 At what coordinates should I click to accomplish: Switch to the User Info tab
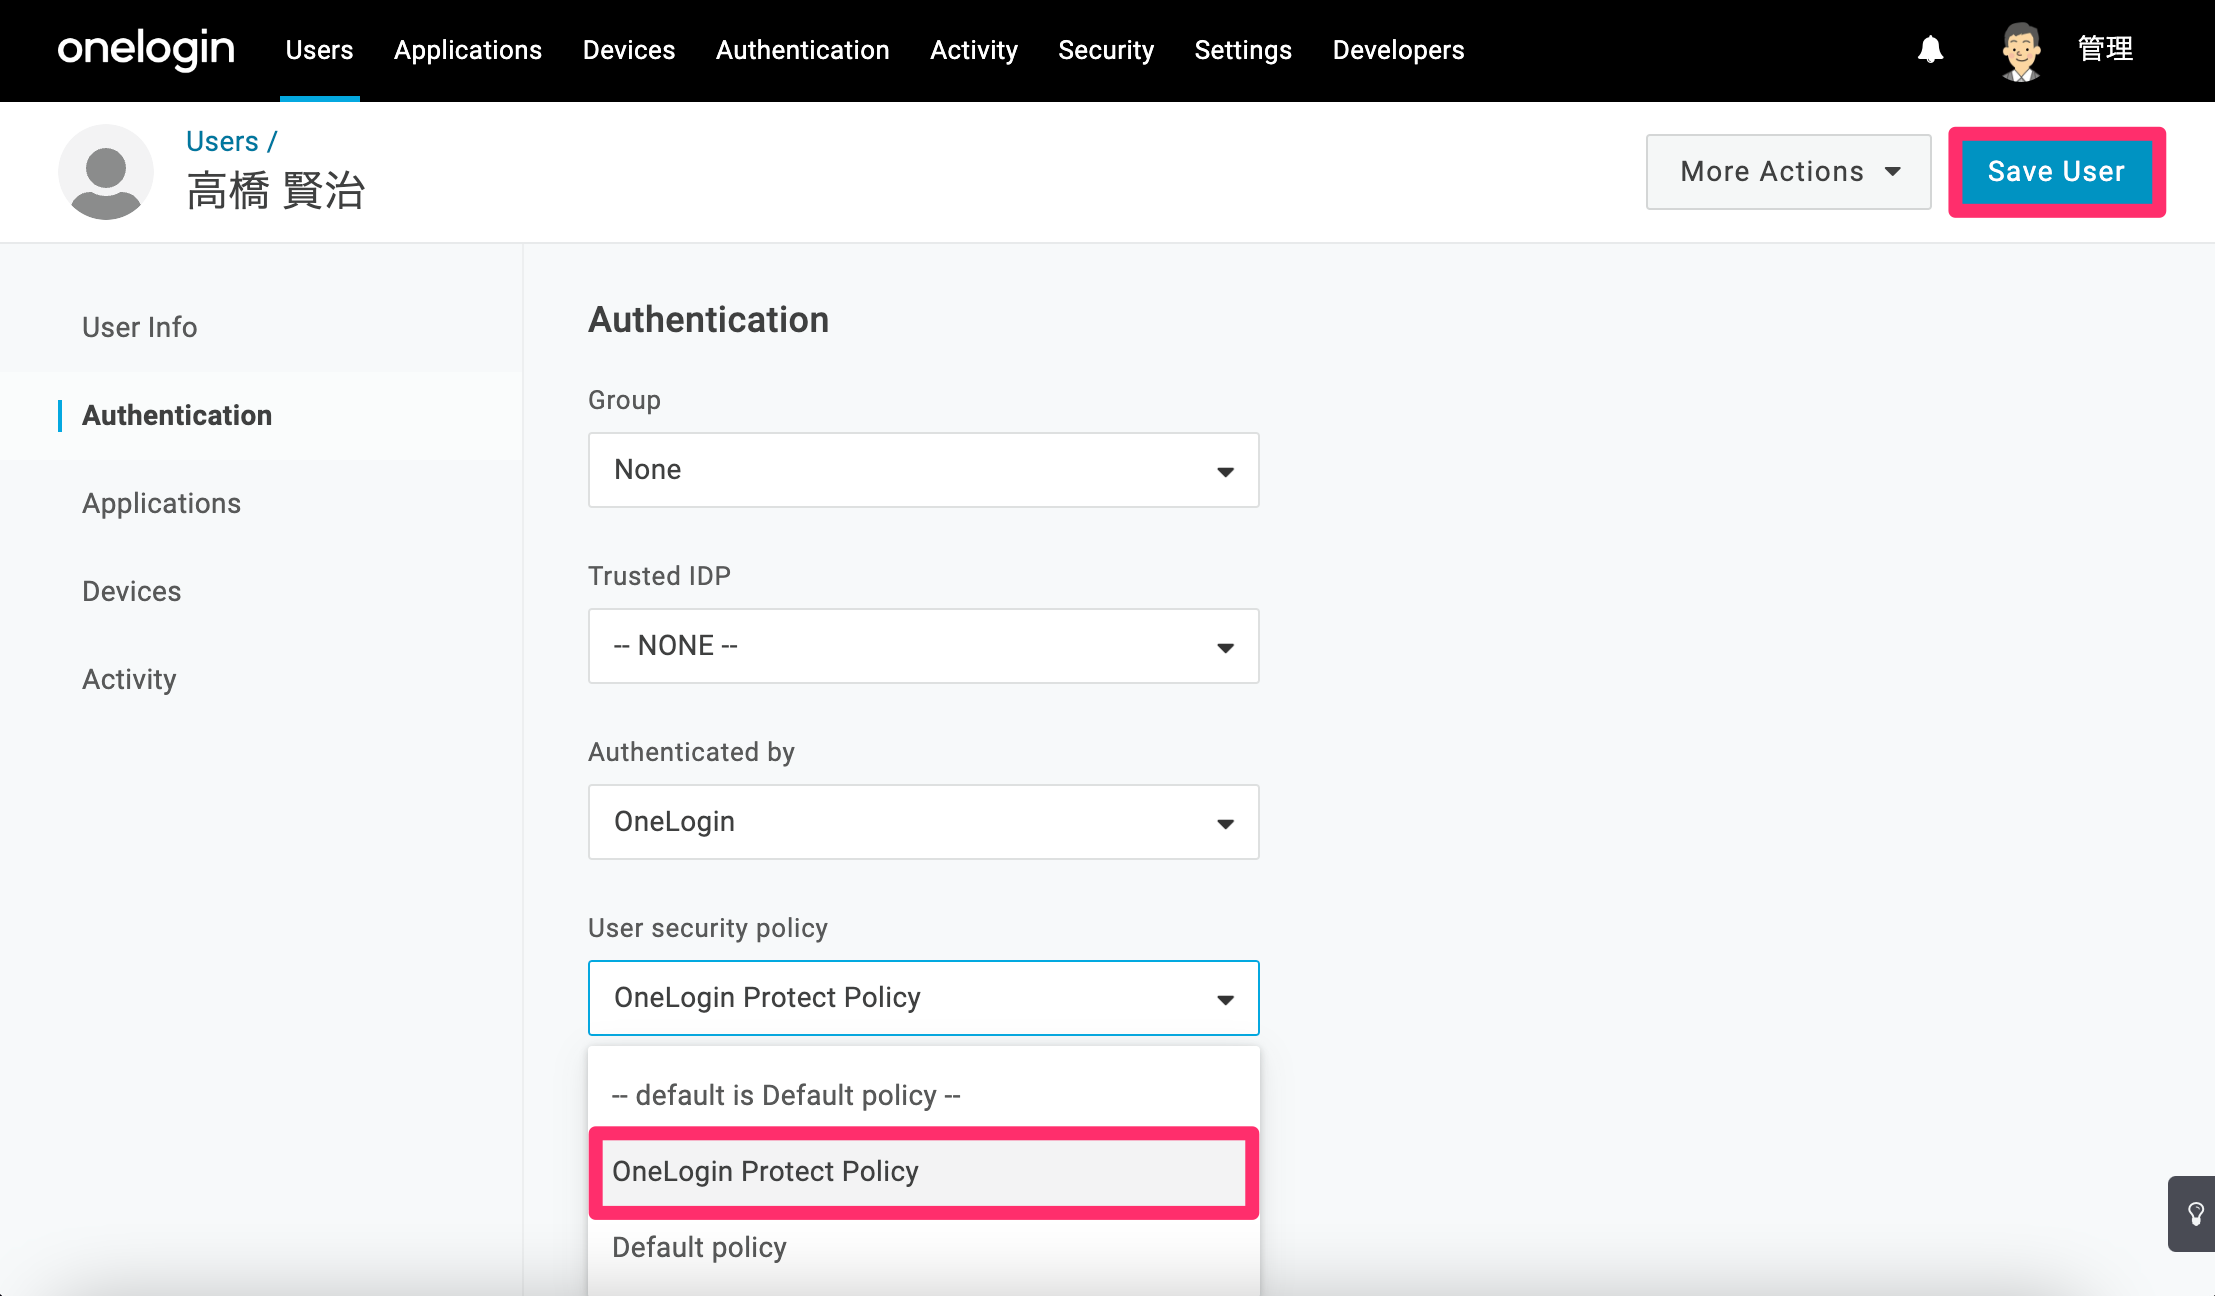(x=140, y=327)
